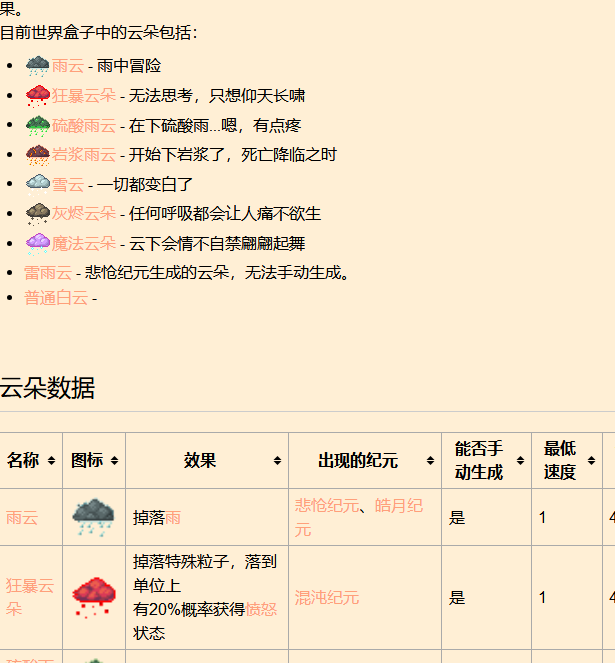
Task: Click the lava cloud icon in list
Action: click(x=38, y=155)
